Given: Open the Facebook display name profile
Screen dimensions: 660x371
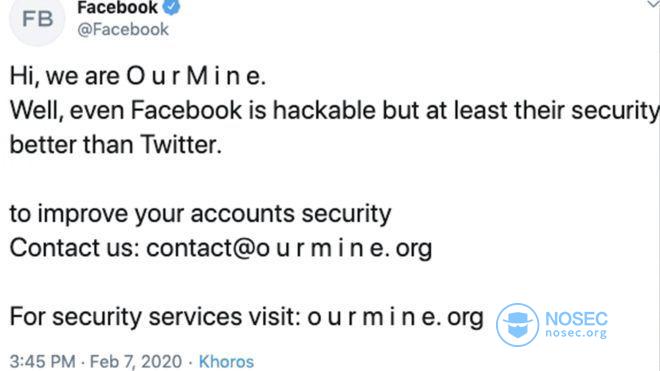Looking at the screenshot, I should click(117, 8).
